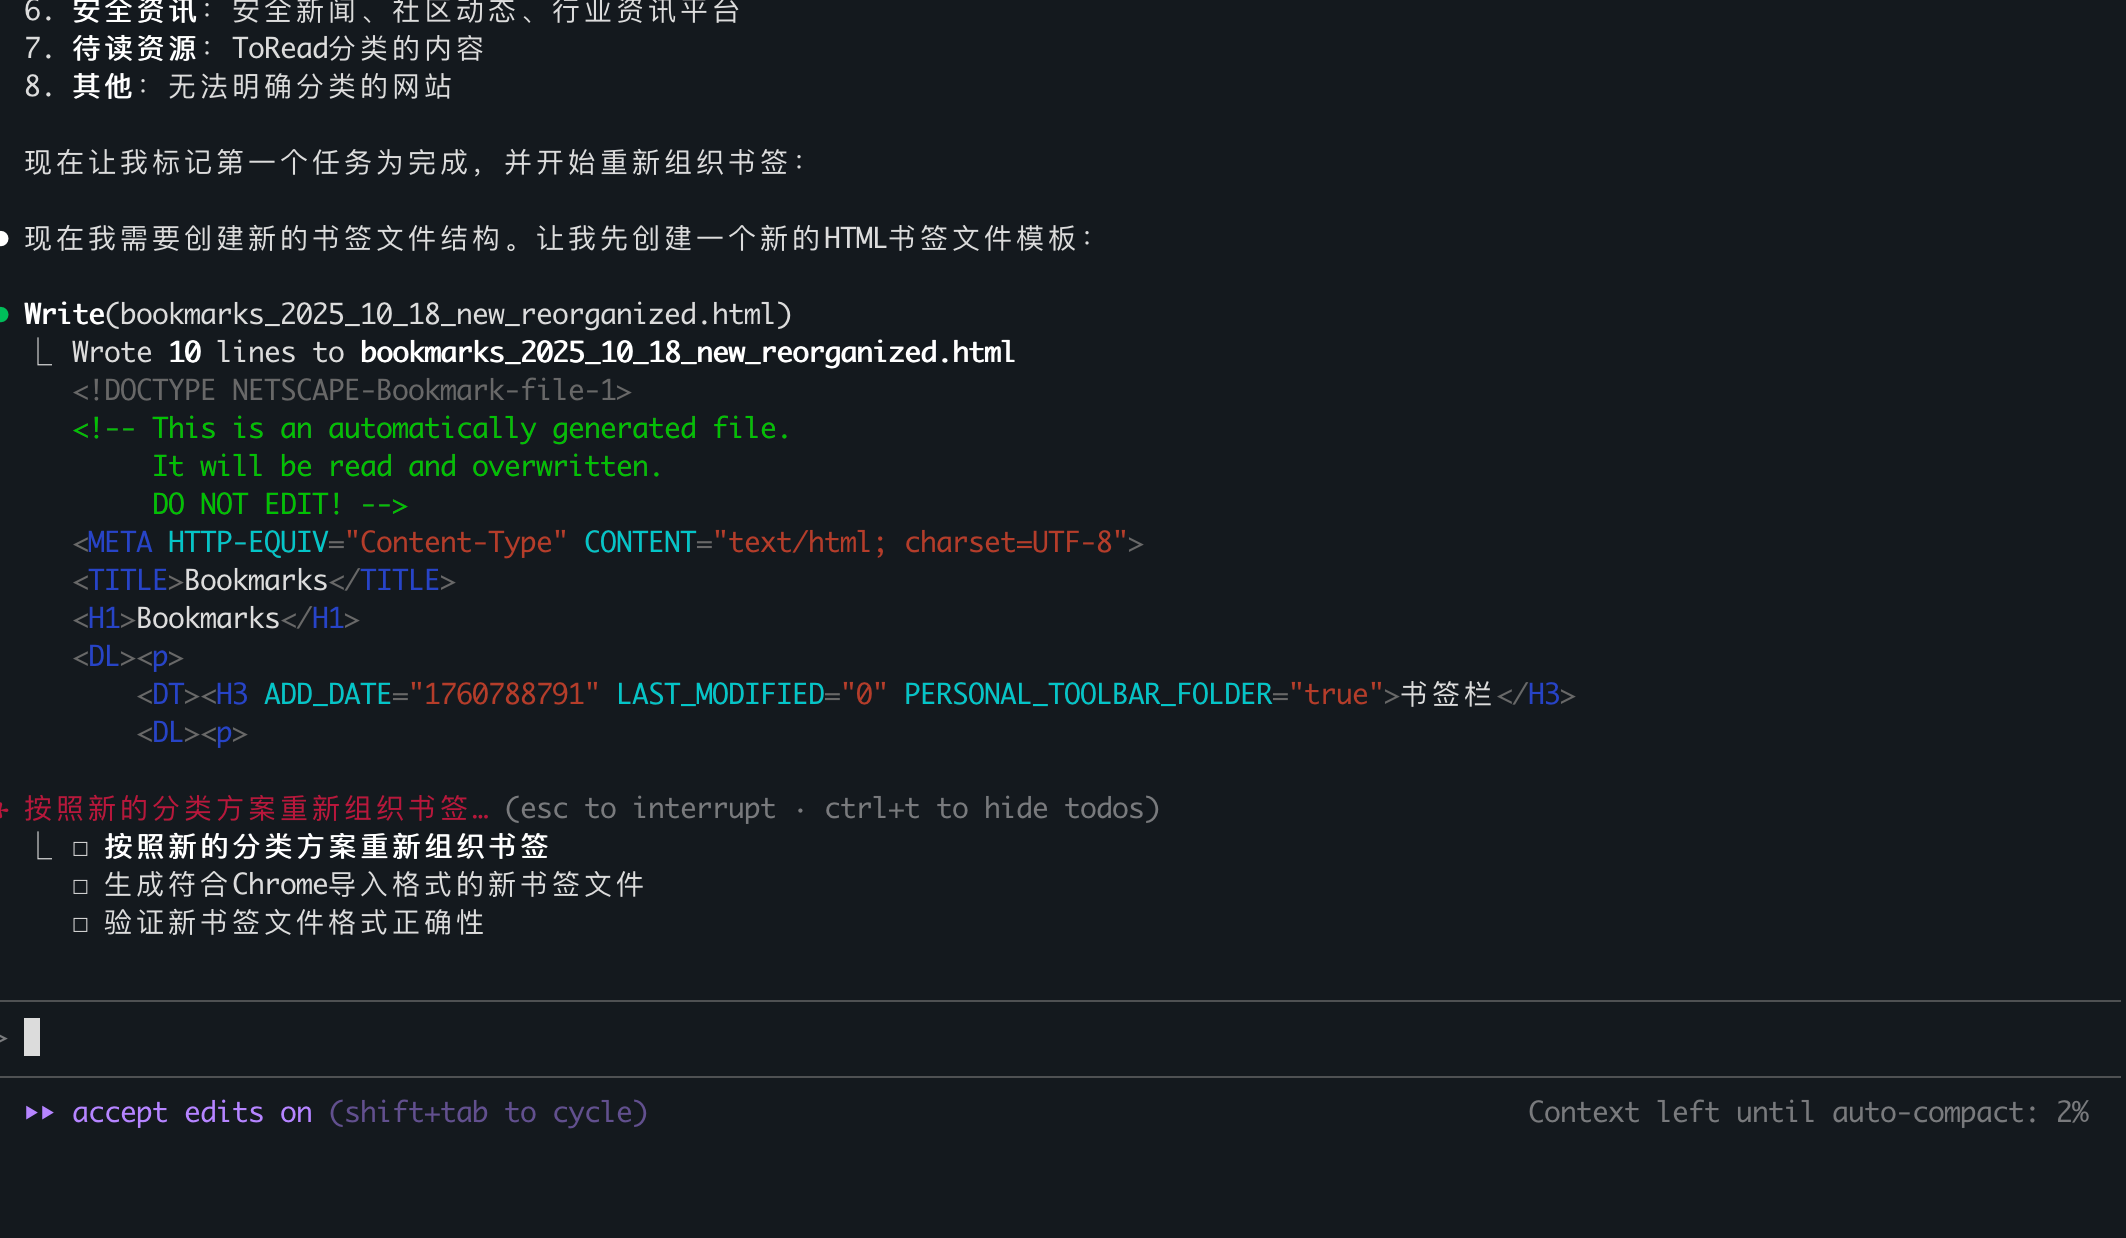Click the red spinner before 按照新的分类方案 status

click(5, 808)
